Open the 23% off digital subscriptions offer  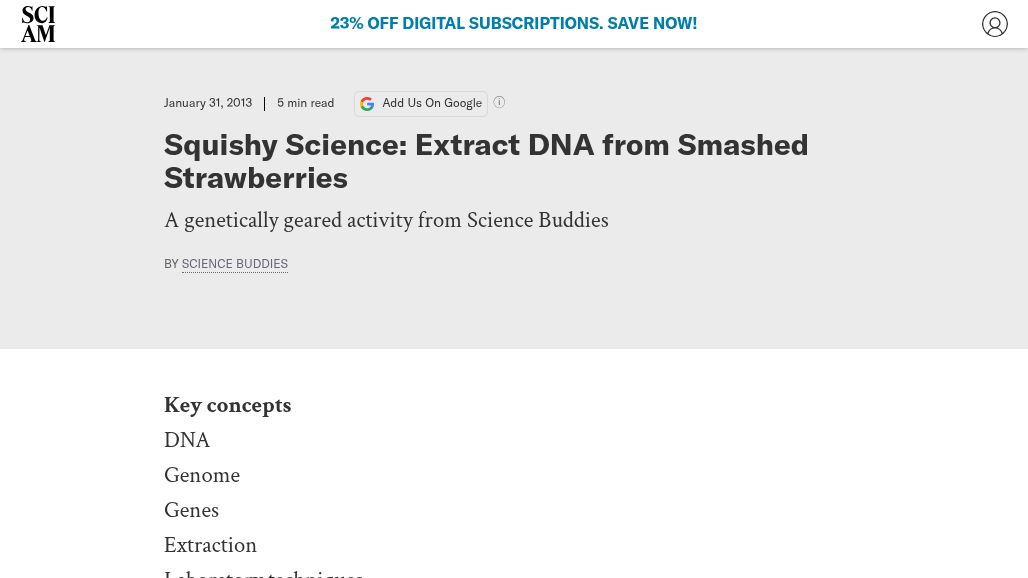[513, 23]
